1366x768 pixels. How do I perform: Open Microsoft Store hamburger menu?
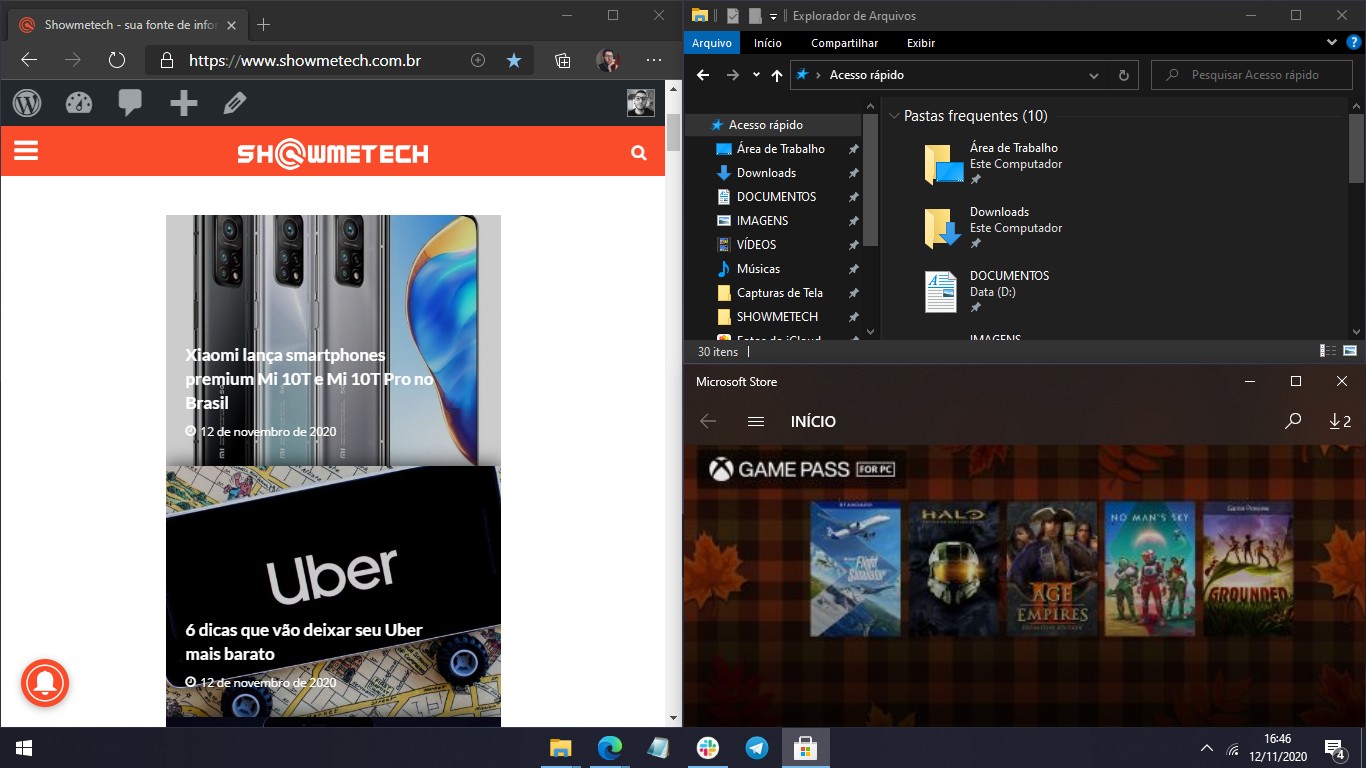[x=756, y=421]
